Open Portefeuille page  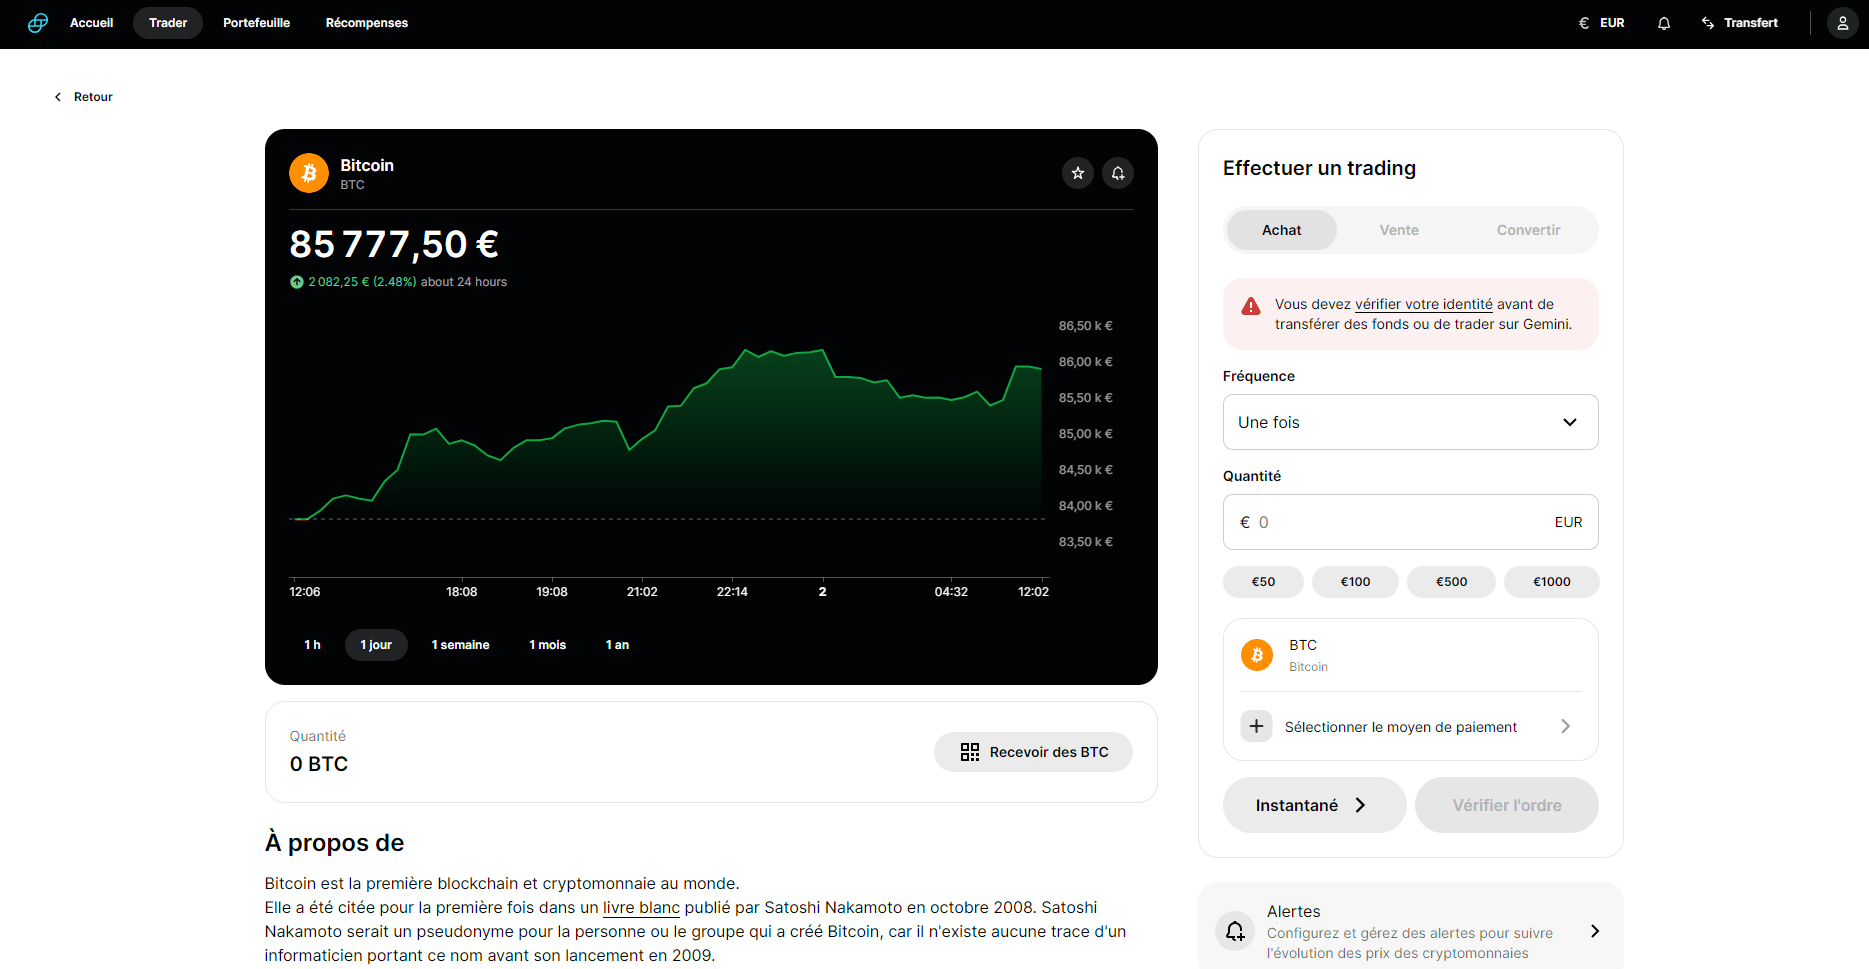coord(257,23)
